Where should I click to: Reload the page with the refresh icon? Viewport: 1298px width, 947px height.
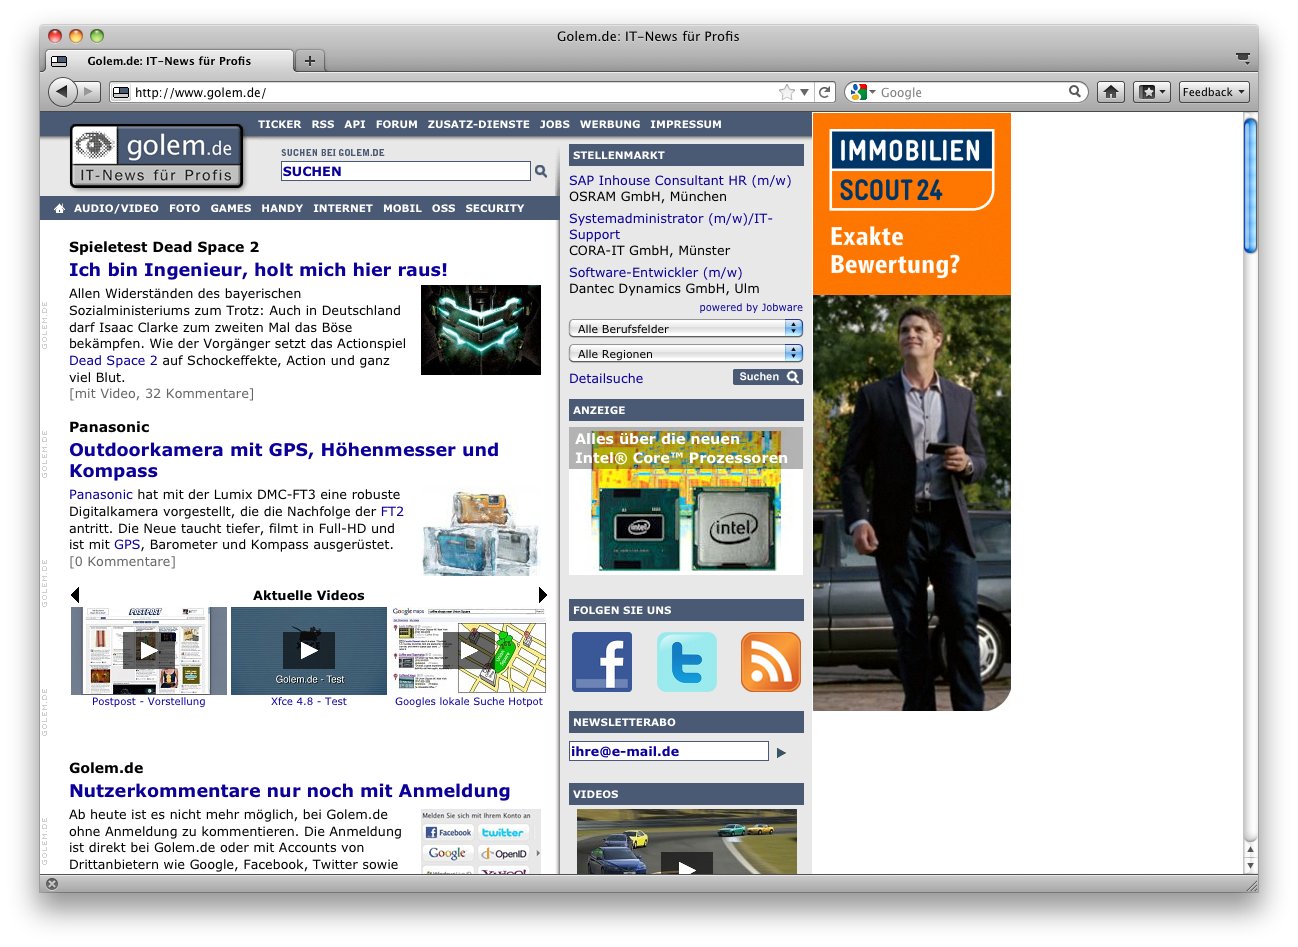click(824, 91)
